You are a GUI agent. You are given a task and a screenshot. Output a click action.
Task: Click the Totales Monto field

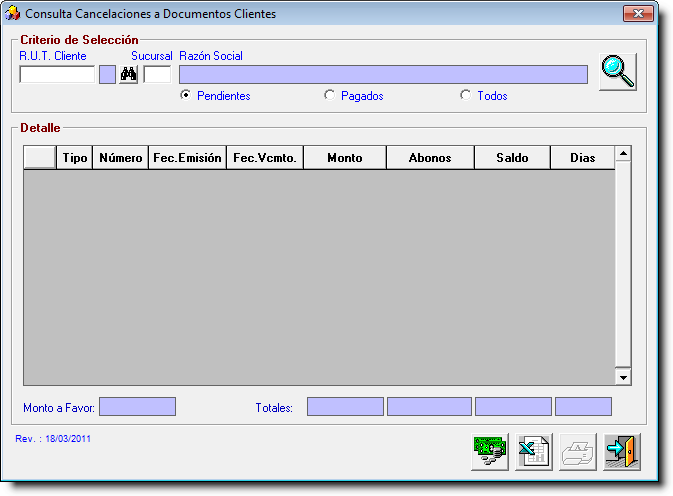345,406
